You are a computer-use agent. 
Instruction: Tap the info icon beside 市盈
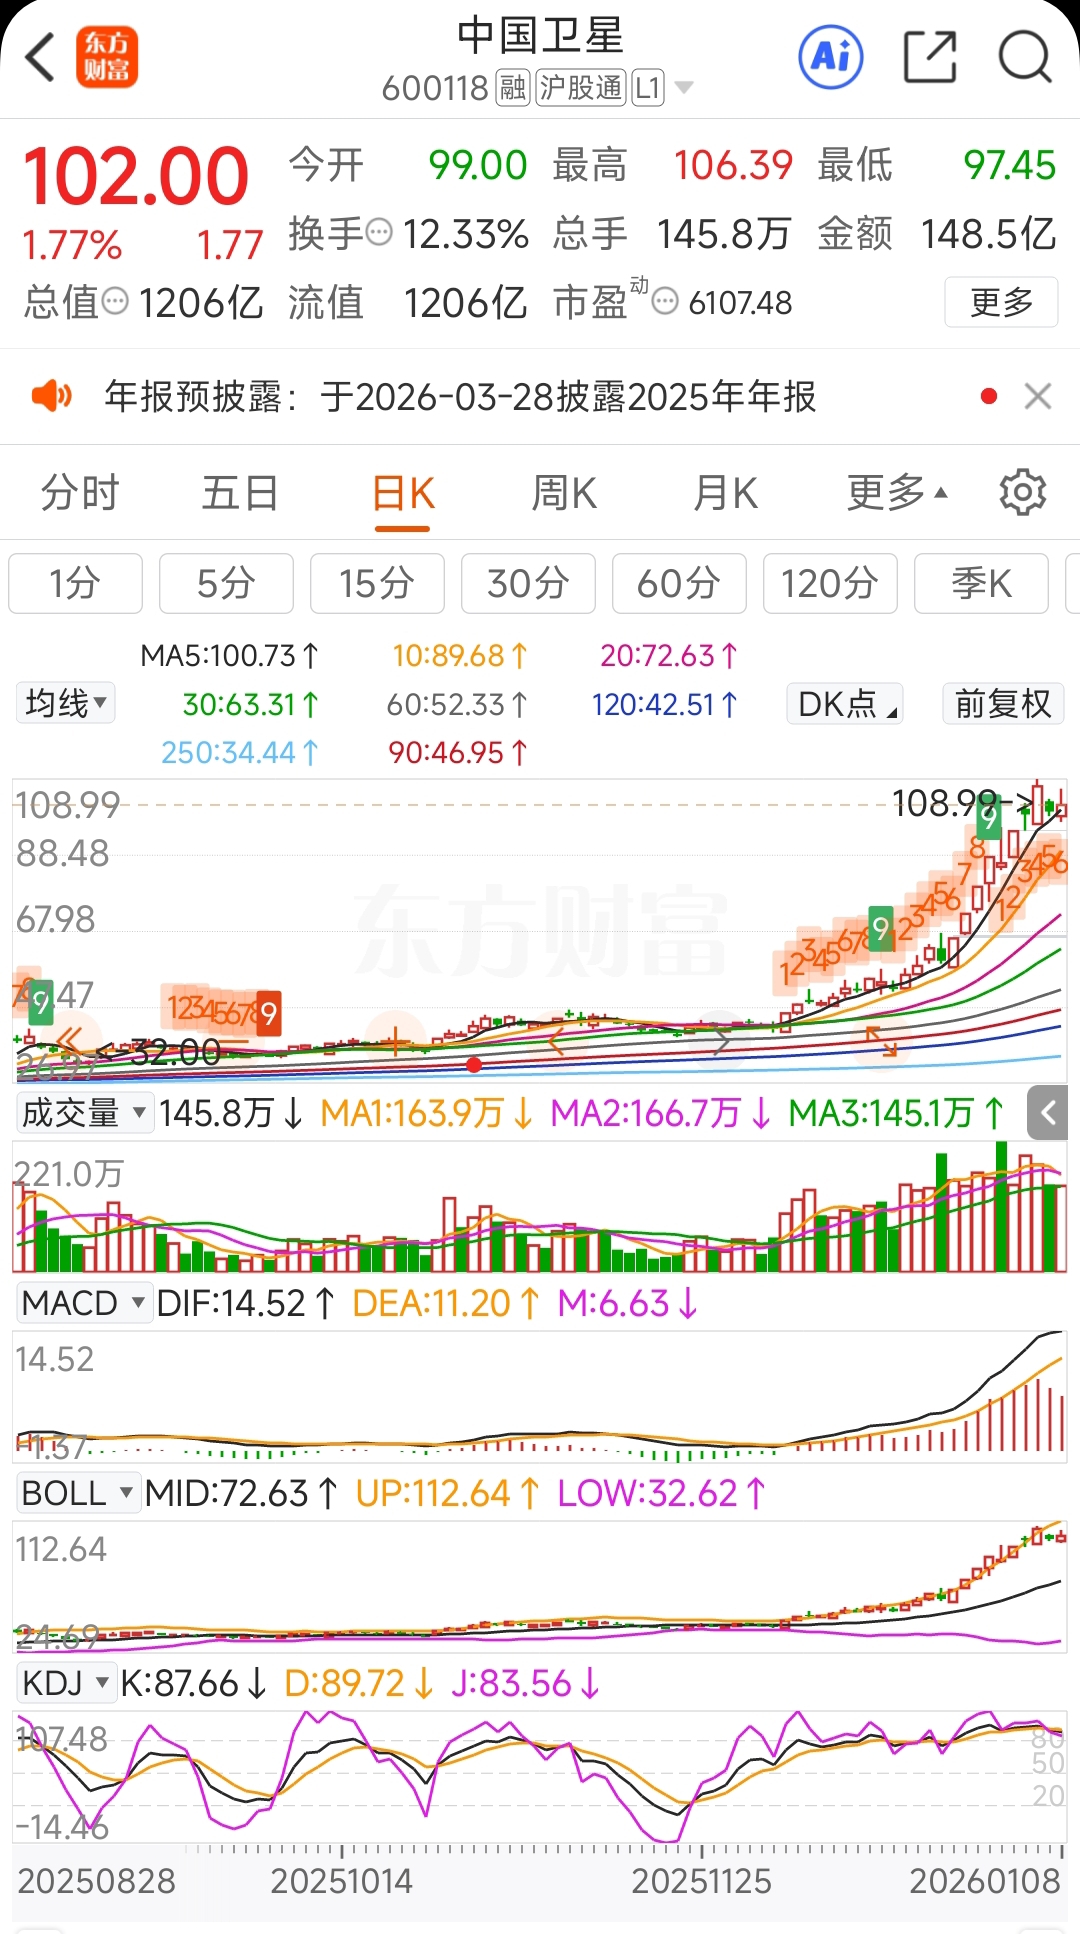click(x=665, y=301)
